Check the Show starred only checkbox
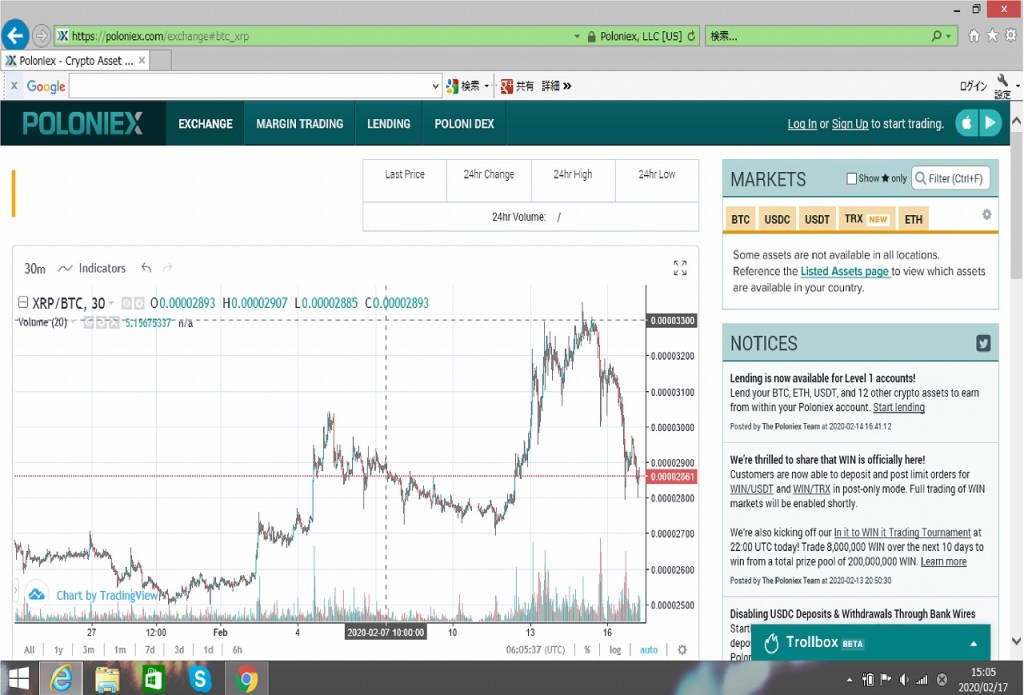This screenshot has height=695, width=1024. point(852,179)
